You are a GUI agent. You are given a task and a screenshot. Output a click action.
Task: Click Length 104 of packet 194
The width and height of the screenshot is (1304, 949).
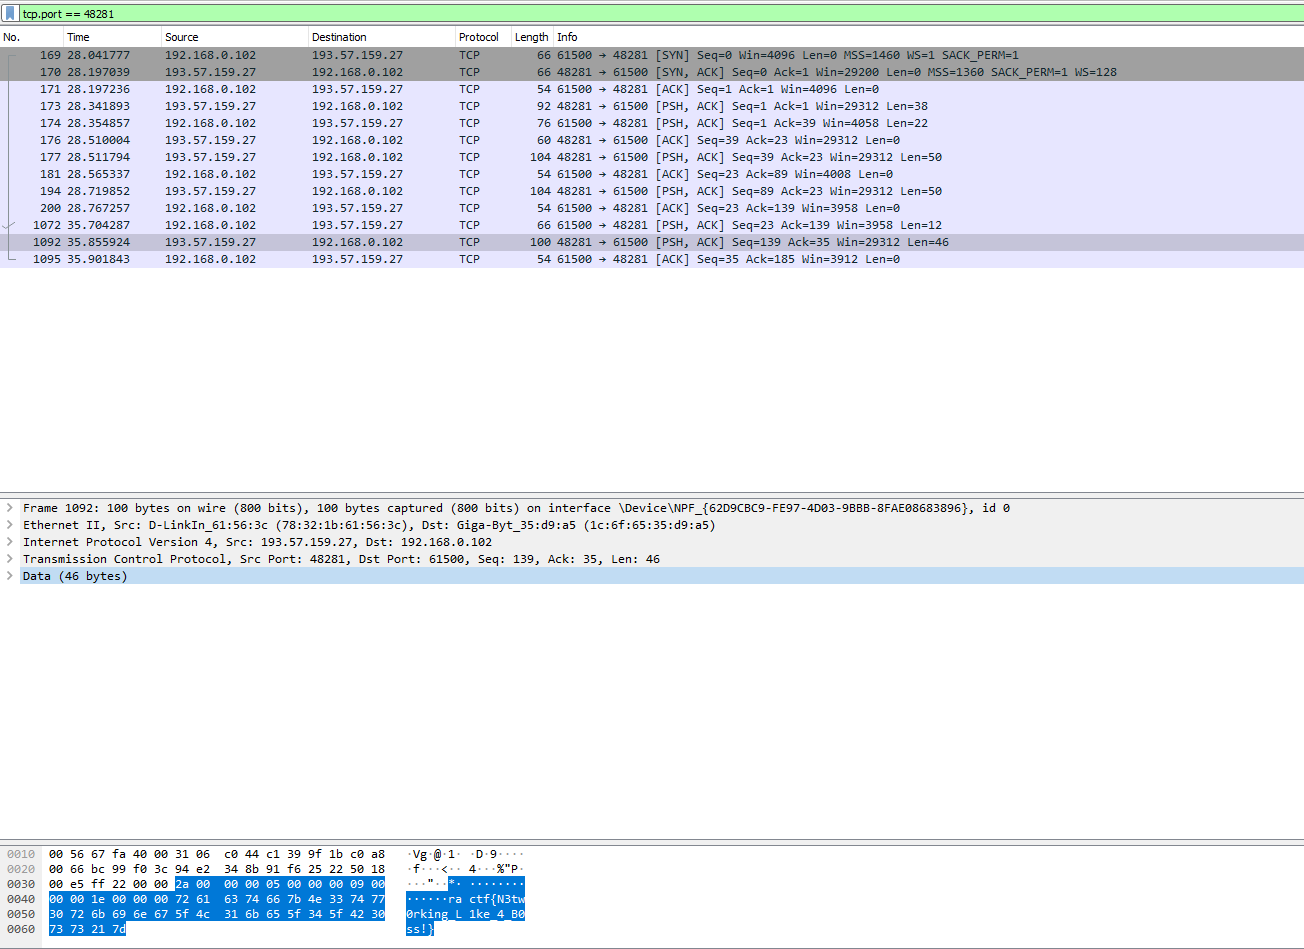[541, 191]
